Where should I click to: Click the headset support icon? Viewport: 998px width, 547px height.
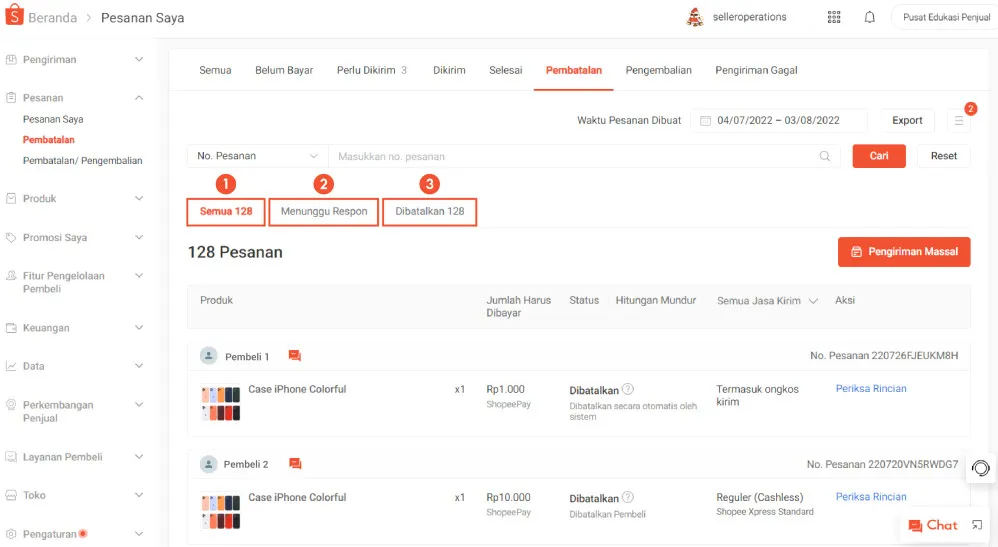point(981,468)
